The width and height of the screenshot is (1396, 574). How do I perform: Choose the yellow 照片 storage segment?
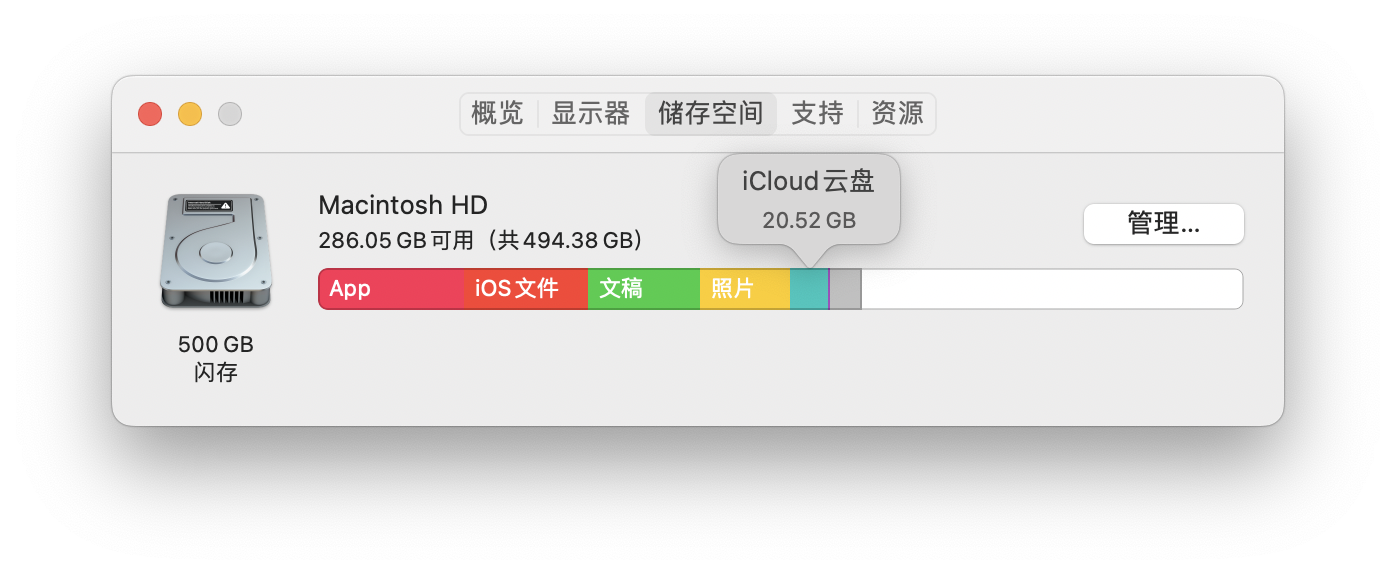(745, 289)
